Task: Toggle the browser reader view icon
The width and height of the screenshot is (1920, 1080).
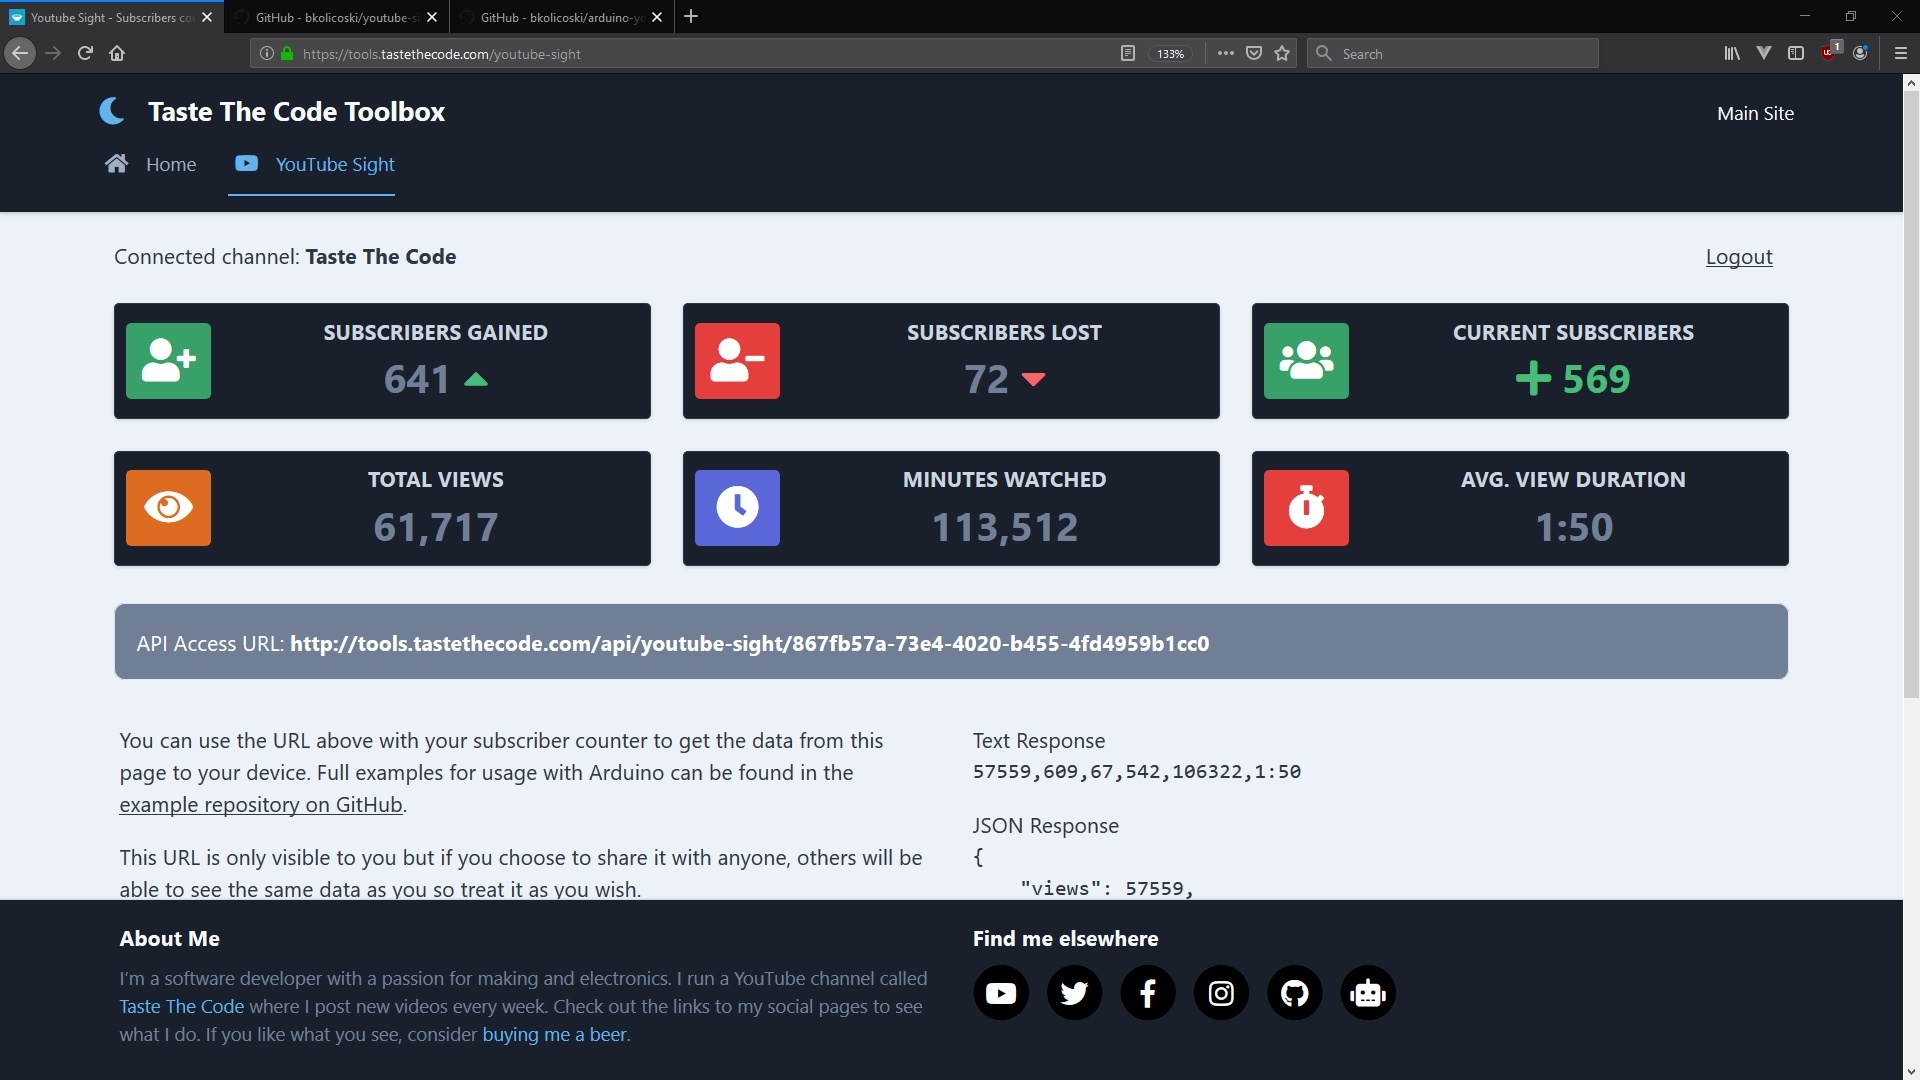Action: tap(1127, 54)
